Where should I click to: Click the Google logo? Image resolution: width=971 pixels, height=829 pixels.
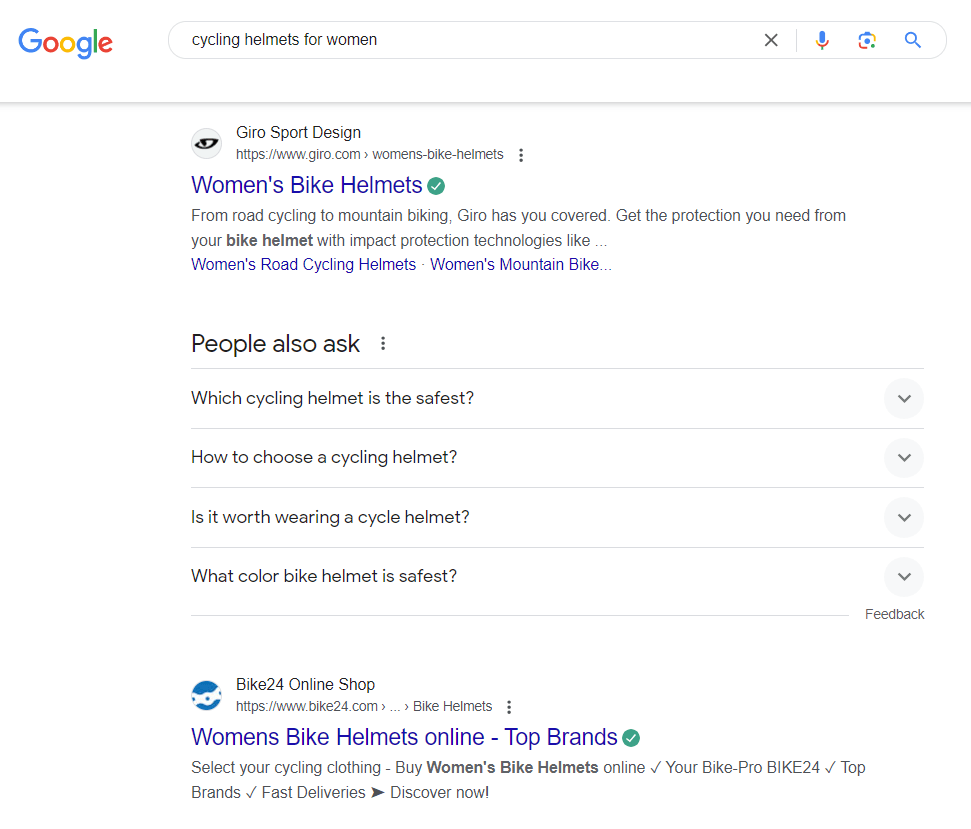tap(66, 42)
